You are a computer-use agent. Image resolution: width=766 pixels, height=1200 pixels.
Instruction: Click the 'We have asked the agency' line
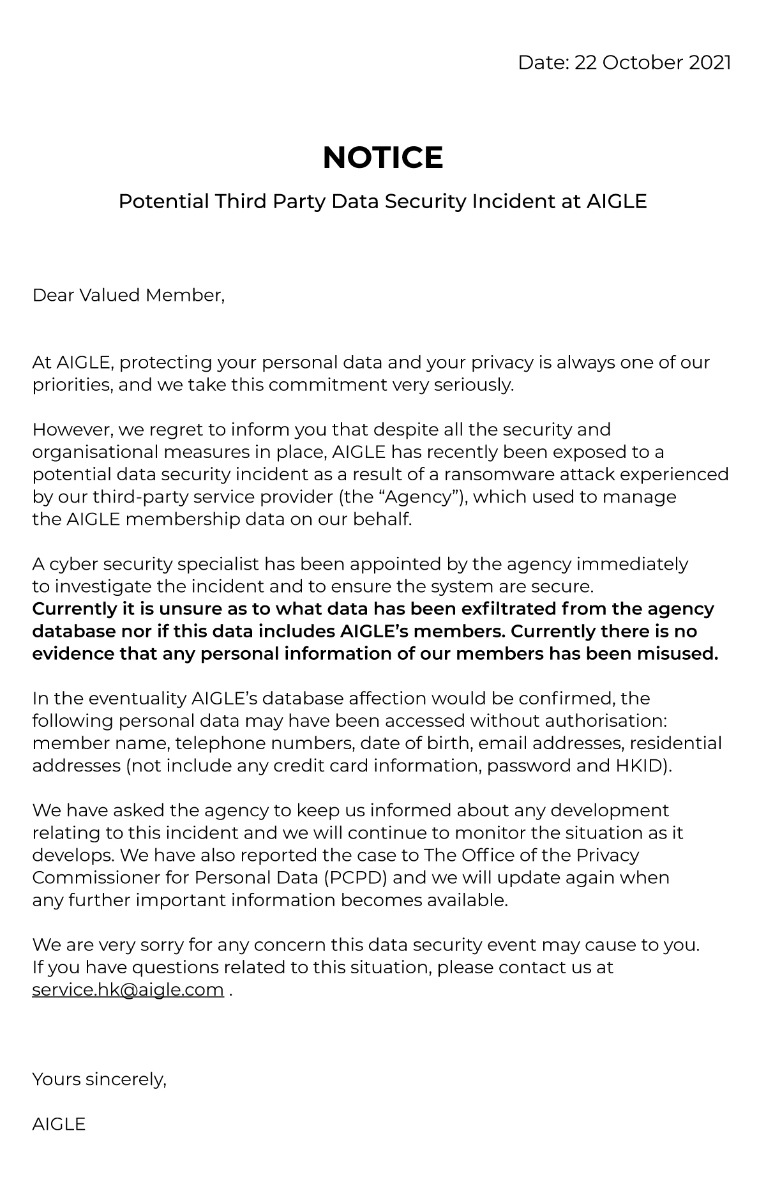coord(351,811)
